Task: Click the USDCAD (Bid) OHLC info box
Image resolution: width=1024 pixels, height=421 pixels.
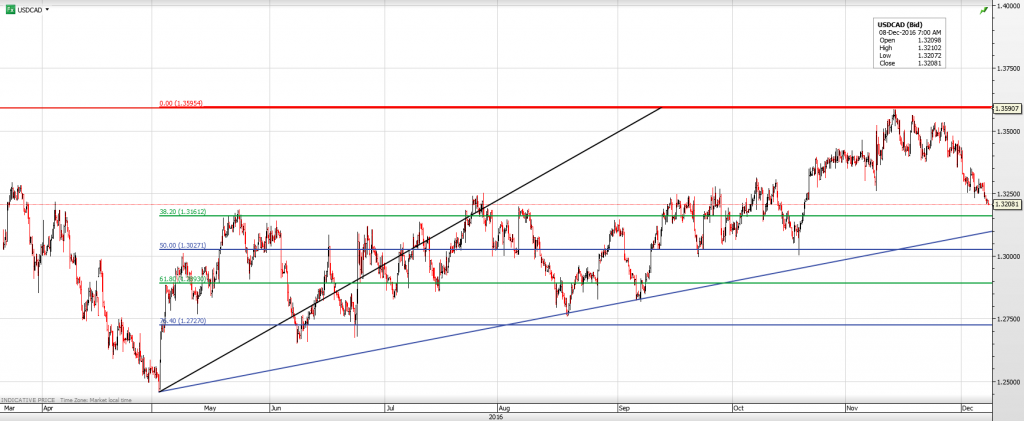Action: click(908, 43)
